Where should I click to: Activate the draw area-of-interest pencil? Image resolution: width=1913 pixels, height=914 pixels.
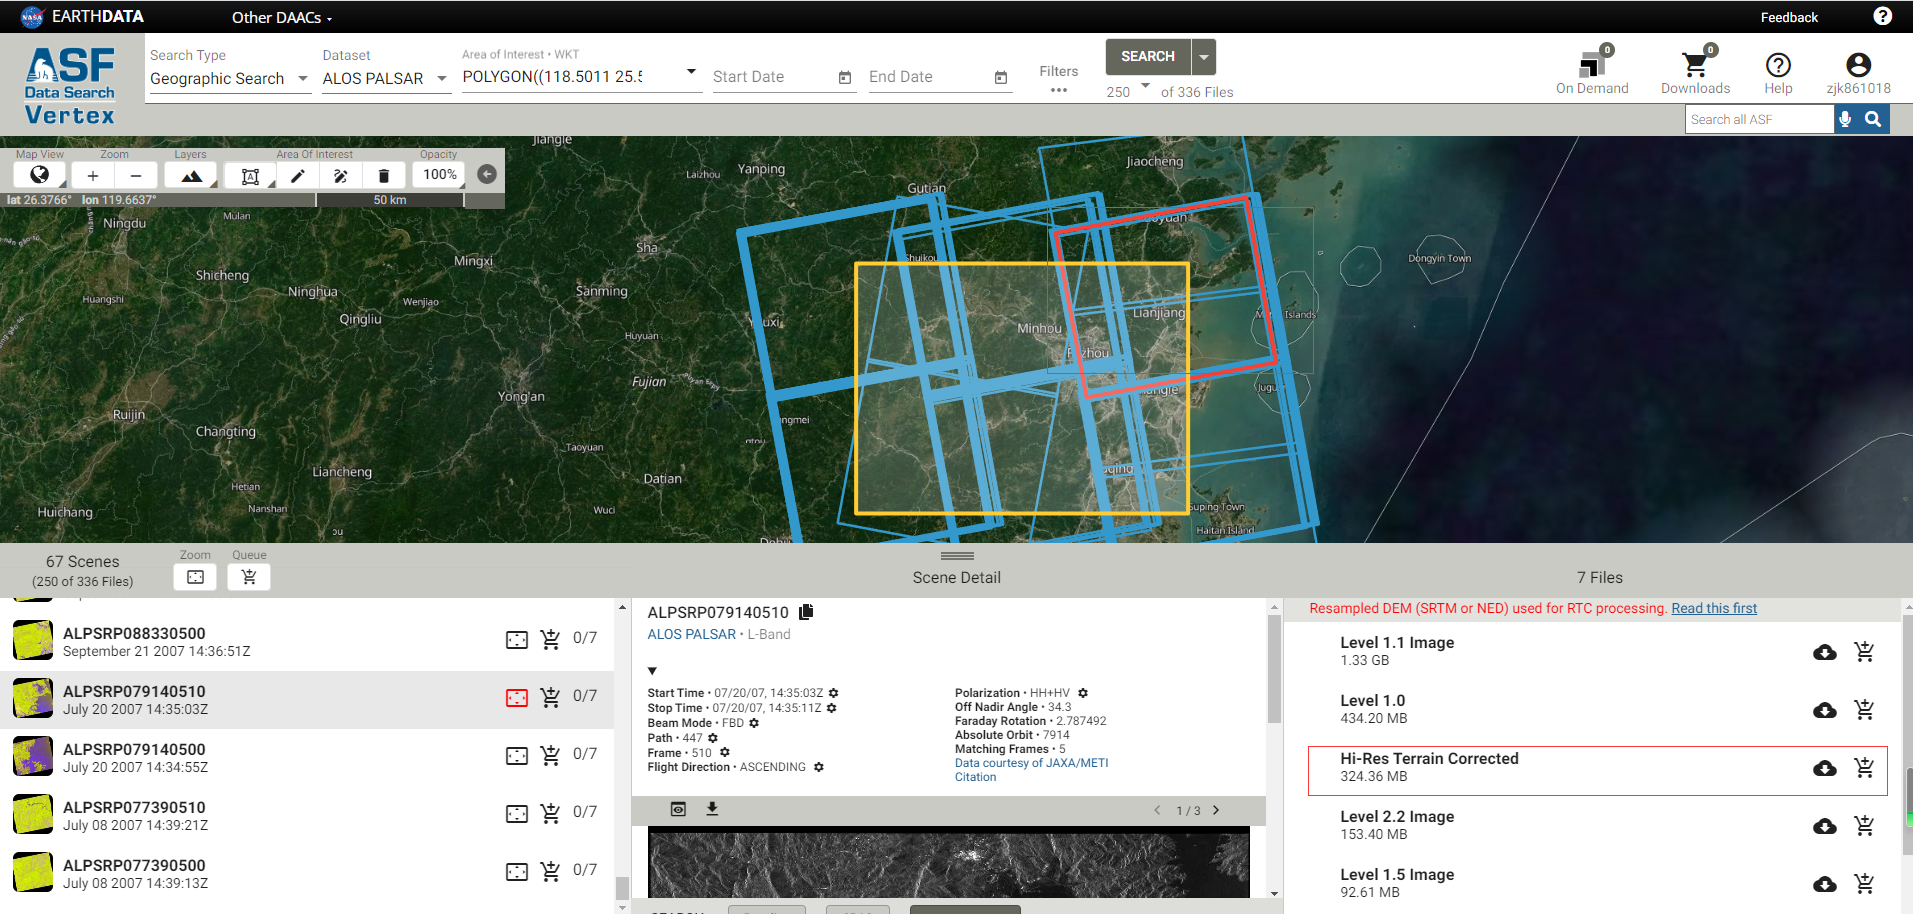[x=297, y=175]
